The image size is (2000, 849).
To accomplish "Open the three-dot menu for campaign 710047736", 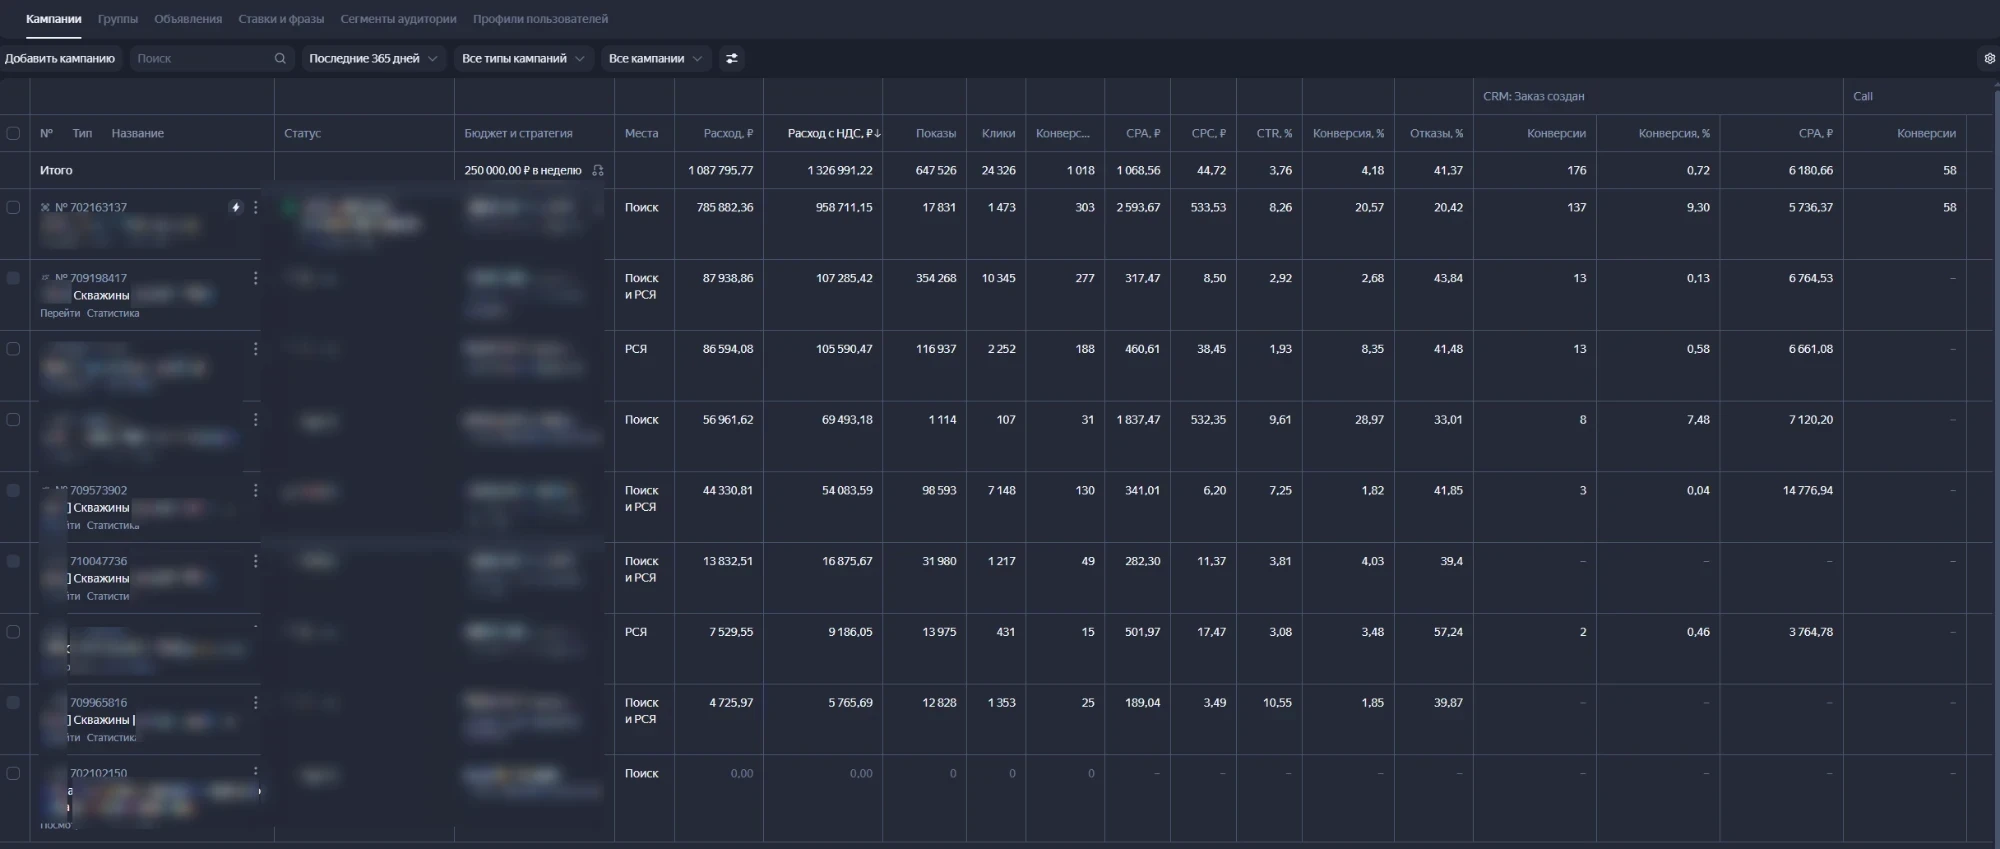I will 256,562.
